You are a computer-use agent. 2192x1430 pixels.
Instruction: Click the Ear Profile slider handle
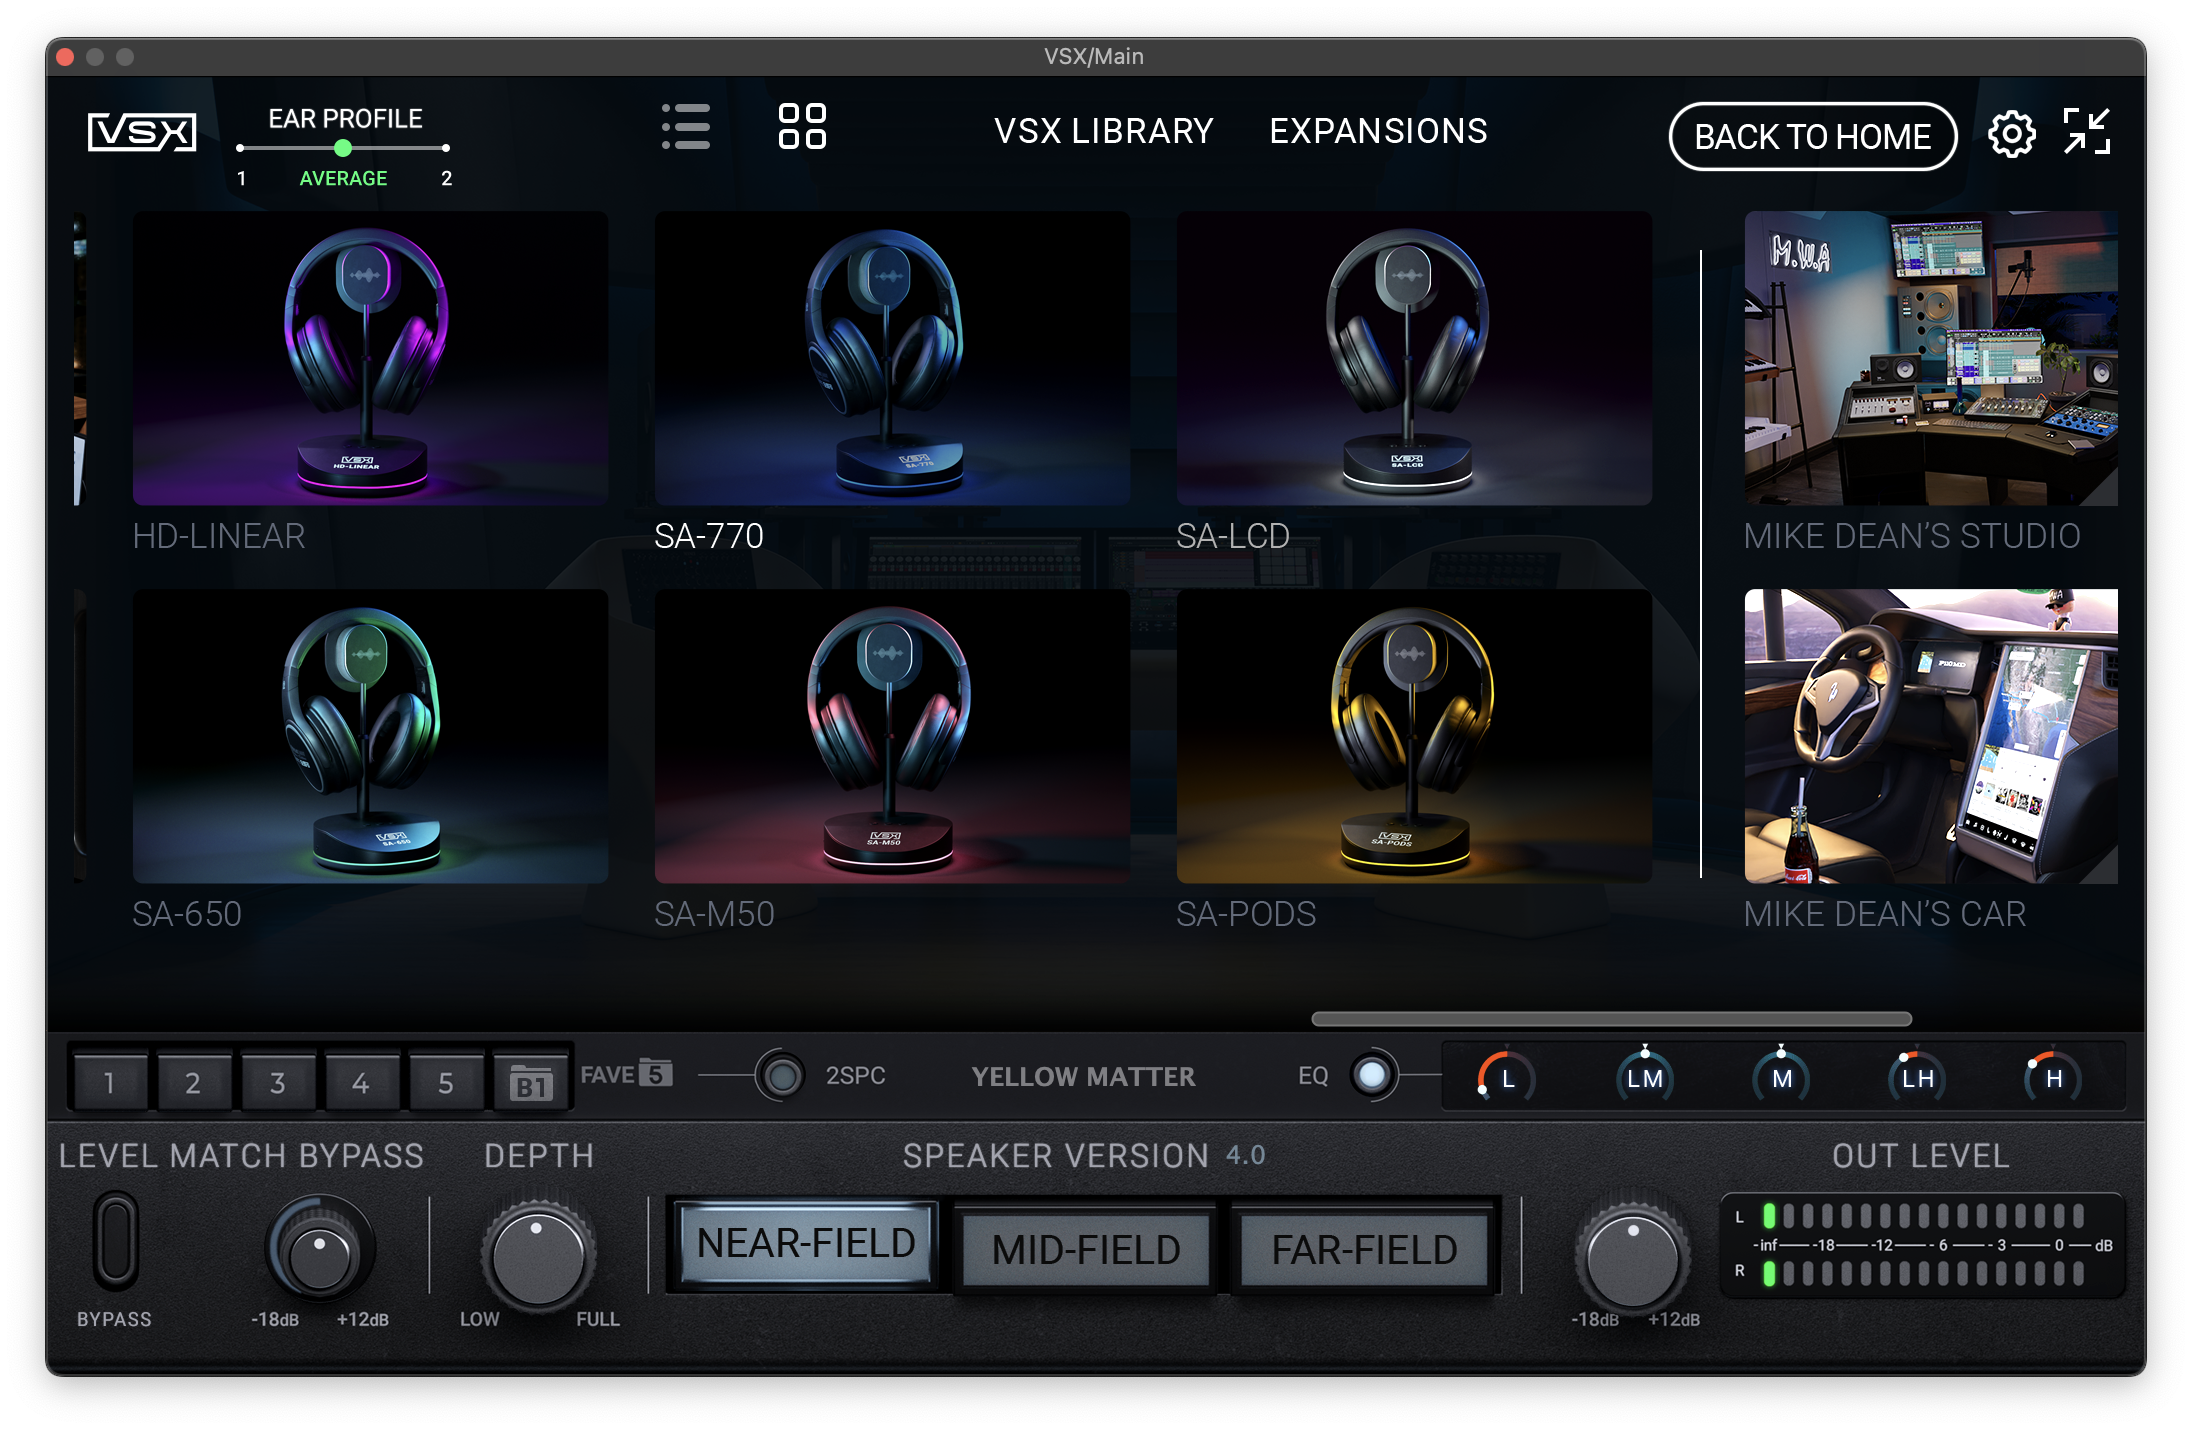(x=343, y=148)
